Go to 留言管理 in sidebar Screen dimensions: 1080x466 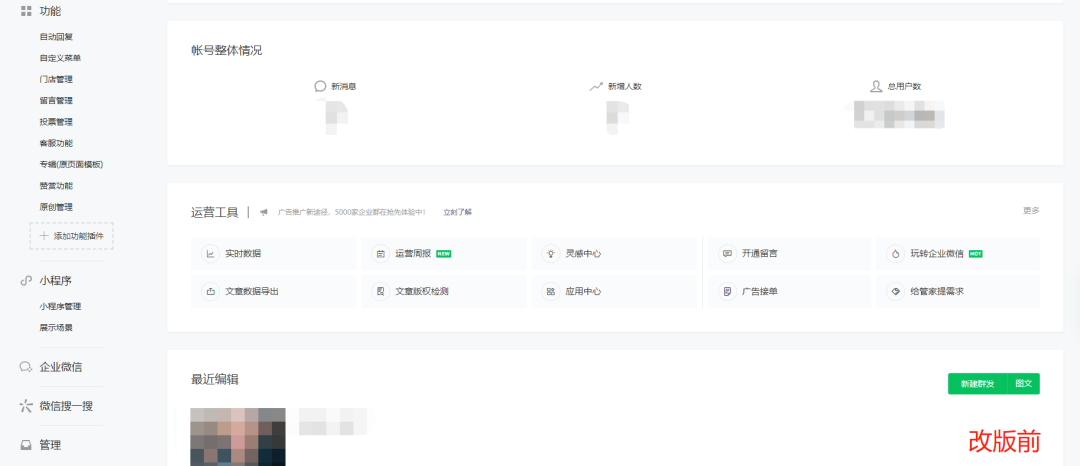point(56,100)
